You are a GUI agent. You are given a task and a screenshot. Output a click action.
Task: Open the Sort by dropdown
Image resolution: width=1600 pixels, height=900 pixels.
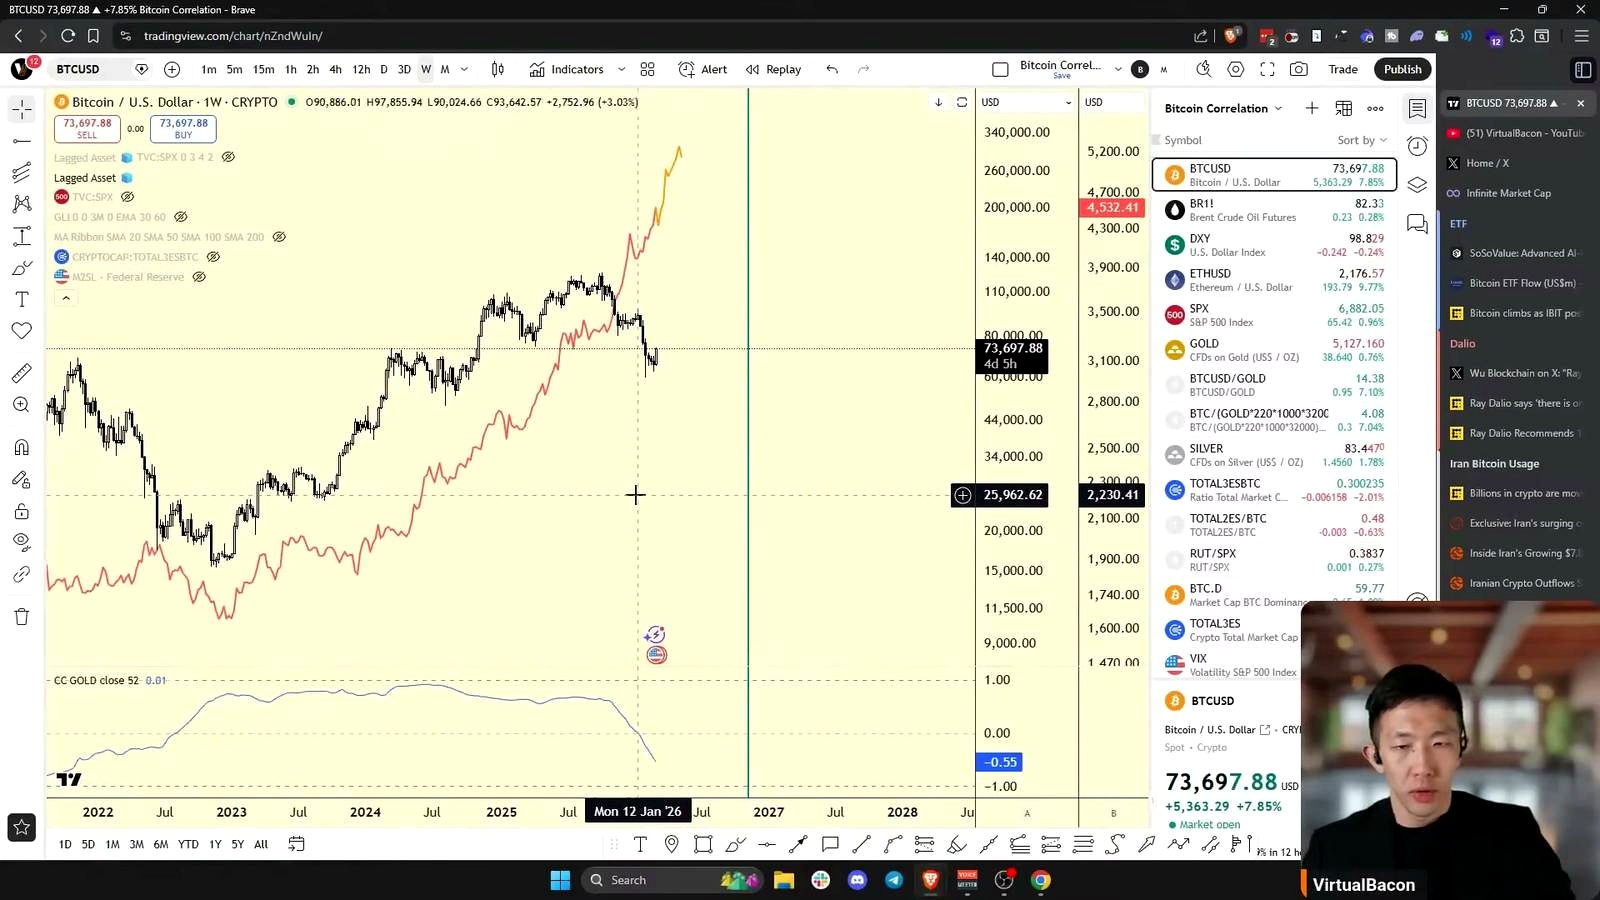[1362, 140]
